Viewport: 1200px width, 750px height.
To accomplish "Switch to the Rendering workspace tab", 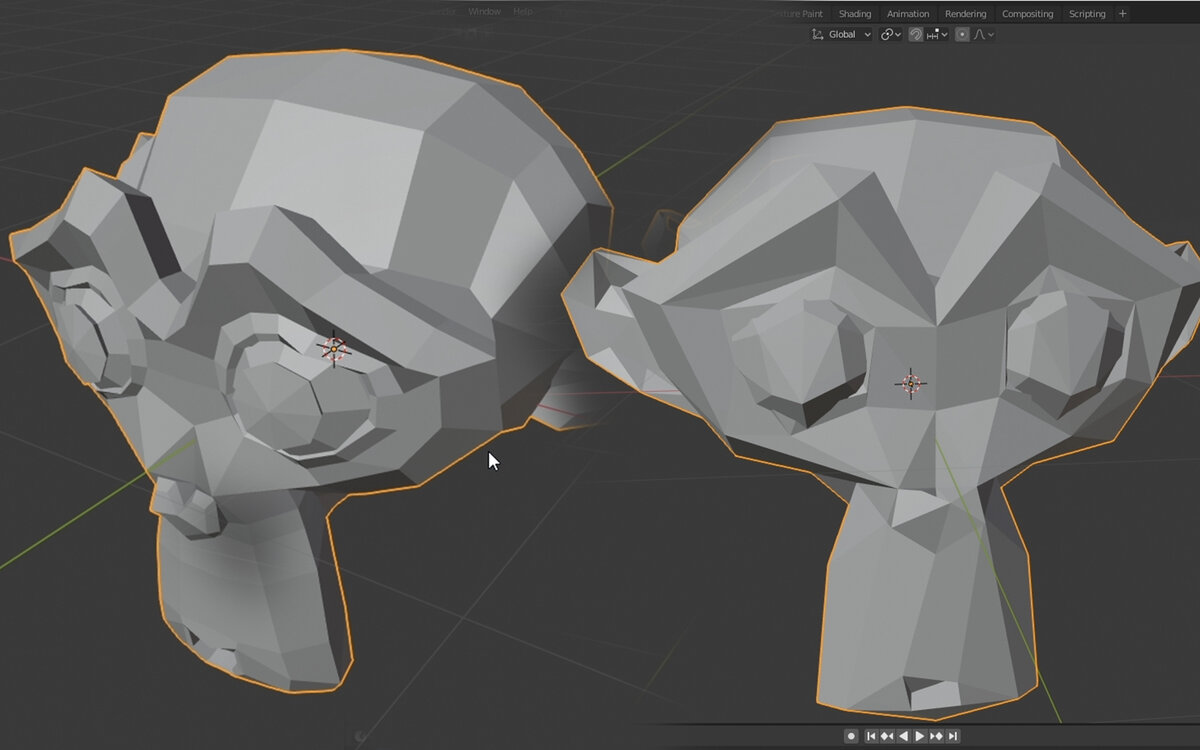I will click(965, 14).
